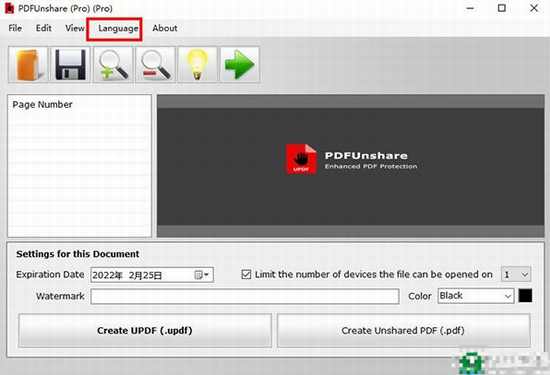Click into the Watermark text field
The height and width of the screenshot is (375, 550).
tap(245, 296)
